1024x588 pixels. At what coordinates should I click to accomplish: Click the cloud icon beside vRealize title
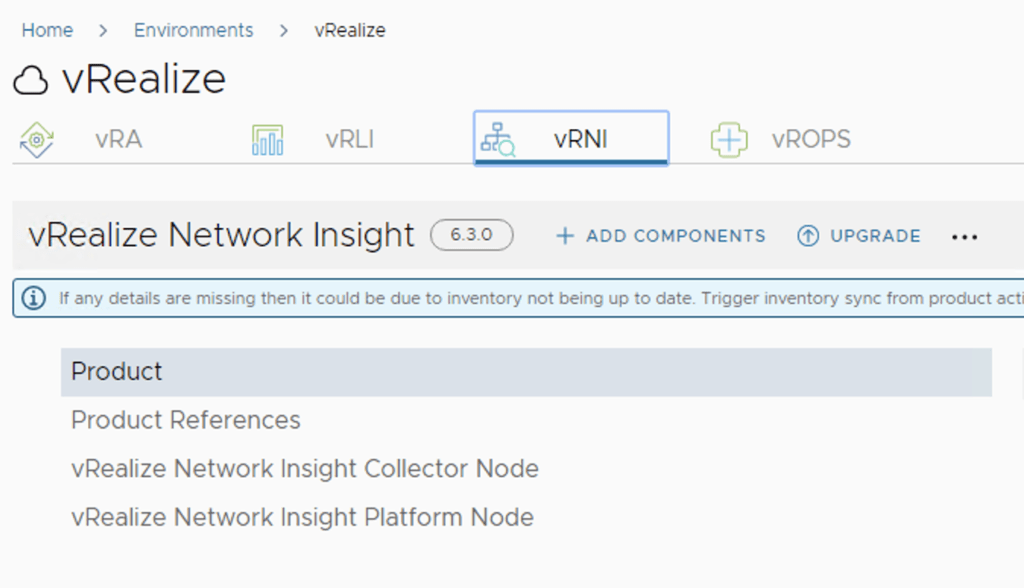(x=31, y=81)
